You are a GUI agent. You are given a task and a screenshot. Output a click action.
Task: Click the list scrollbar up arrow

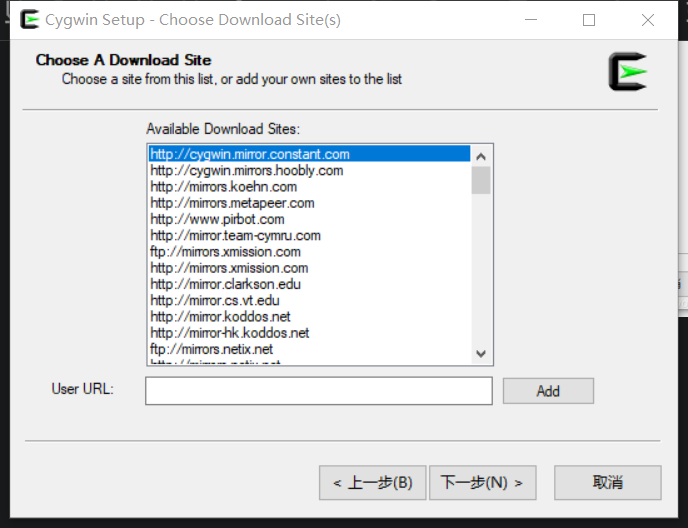tap(481, 156)
